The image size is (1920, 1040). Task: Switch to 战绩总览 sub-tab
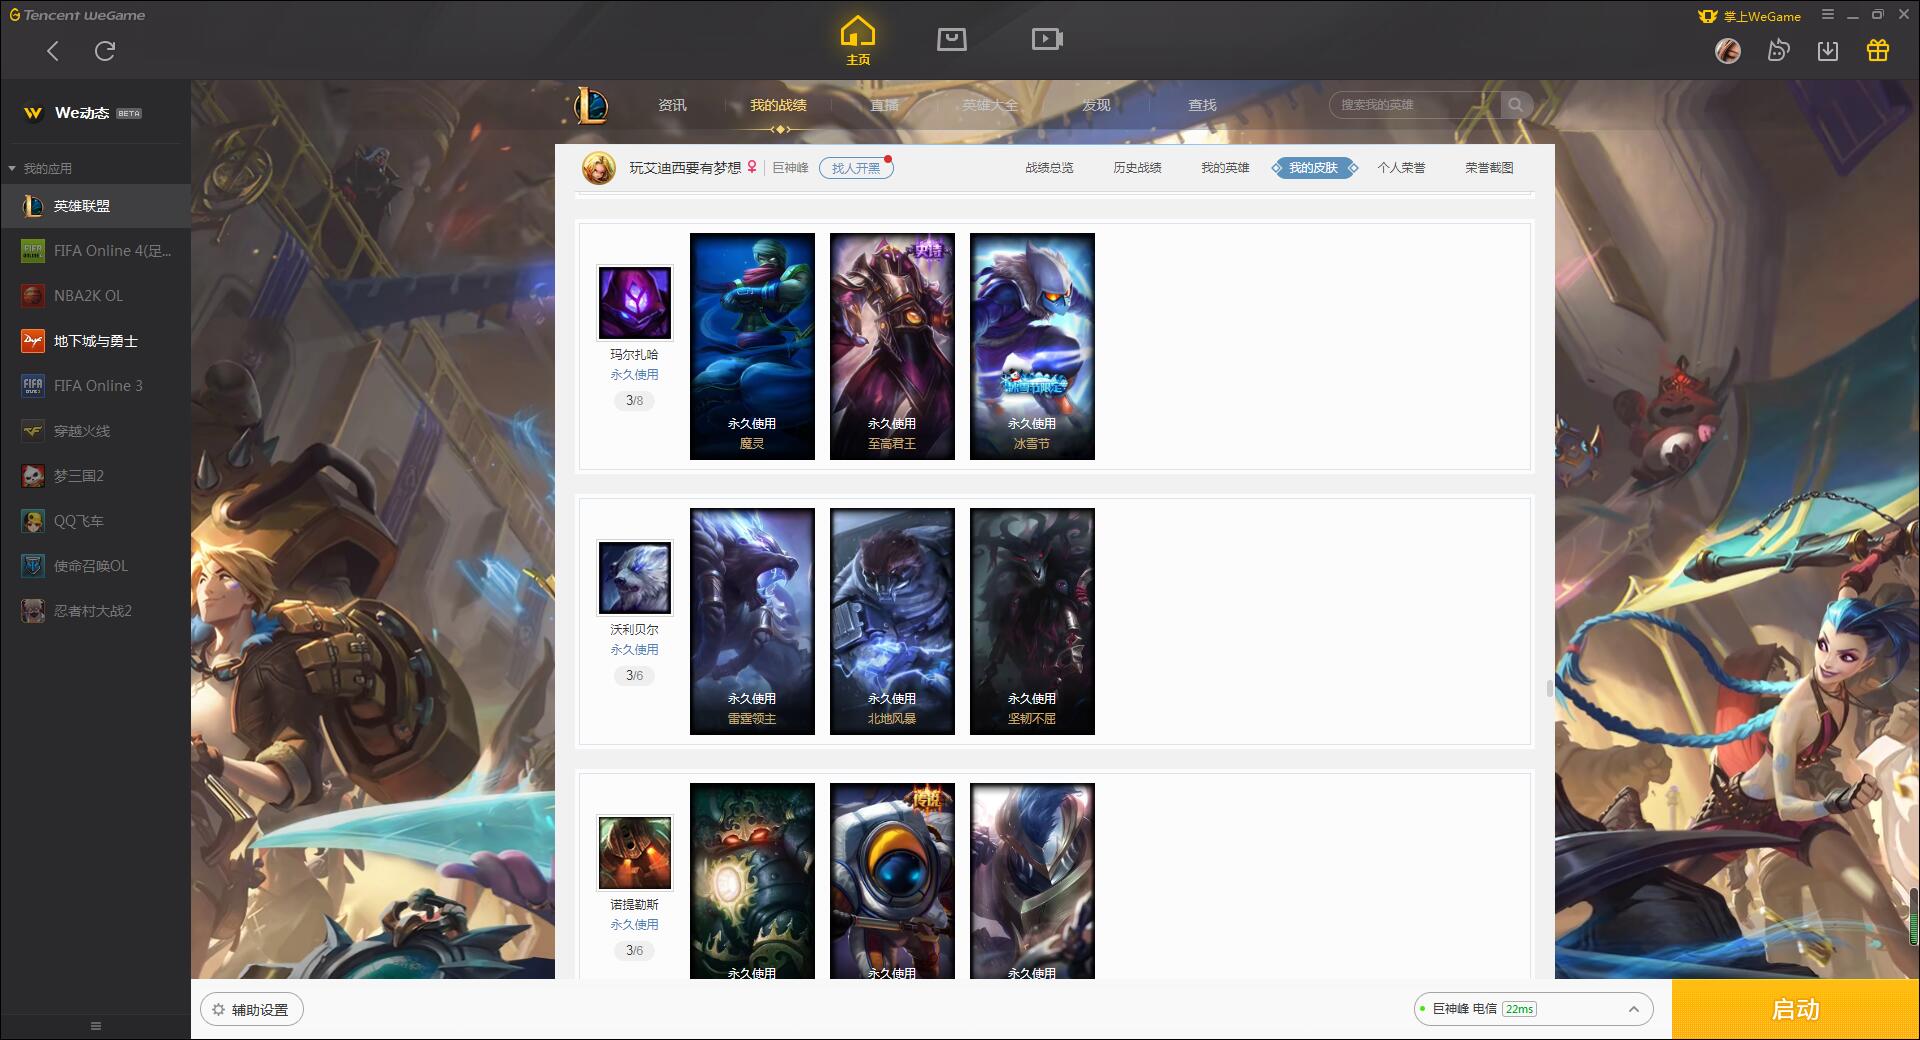(1049, 168)
